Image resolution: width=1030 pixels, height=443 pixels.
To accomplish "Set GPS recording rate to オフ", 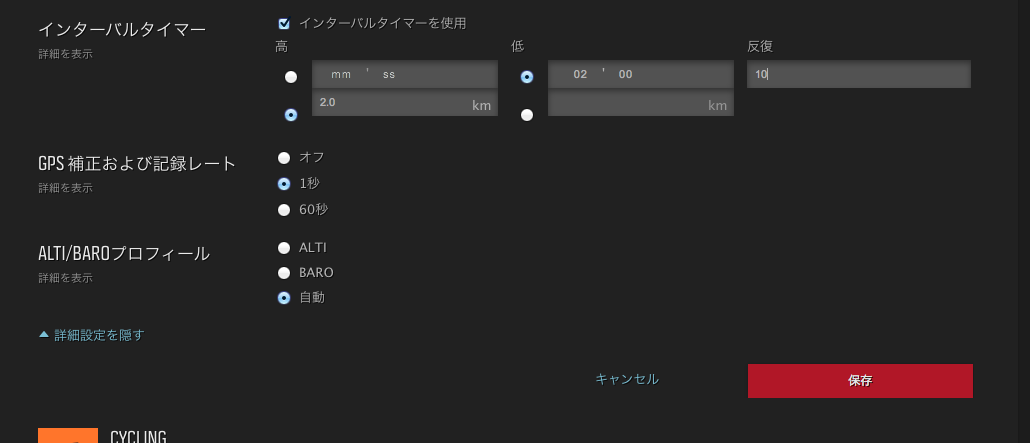I will click(x=284, y=158).
